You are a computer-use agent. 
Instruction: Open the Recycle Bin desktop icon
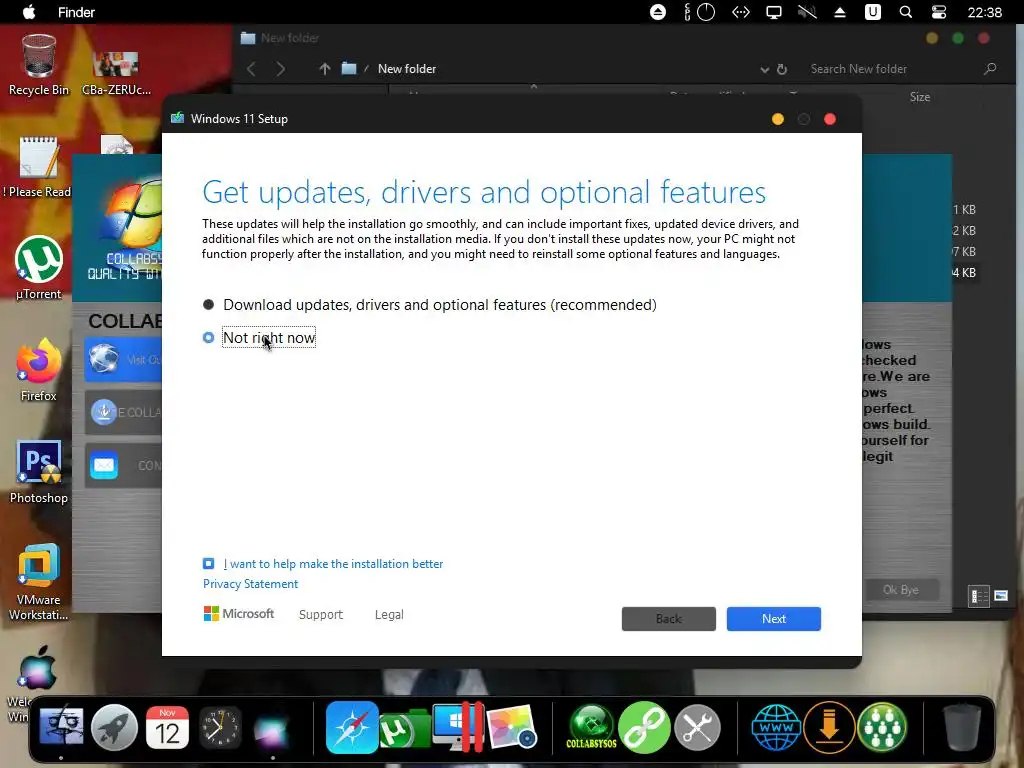39,65
